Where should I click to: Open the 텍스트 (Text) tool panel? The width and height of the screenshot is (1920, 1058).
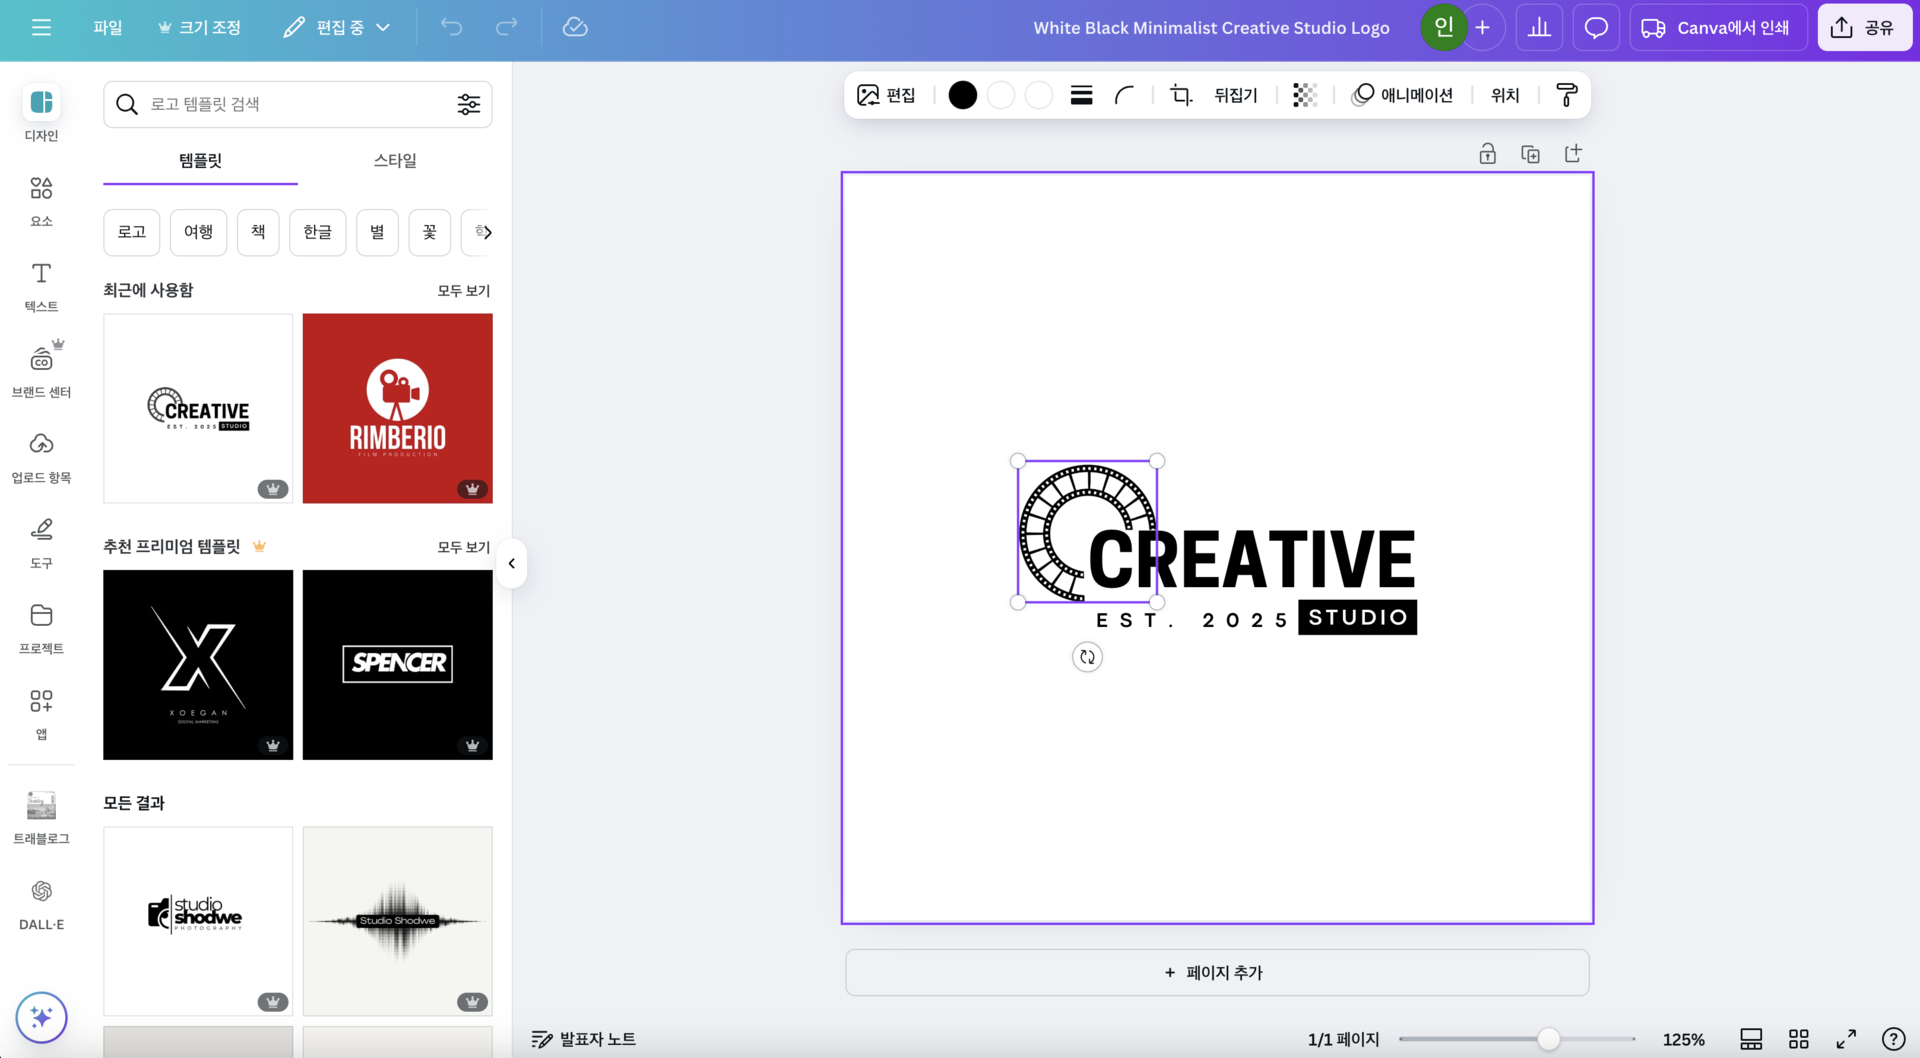pos(41,286)
